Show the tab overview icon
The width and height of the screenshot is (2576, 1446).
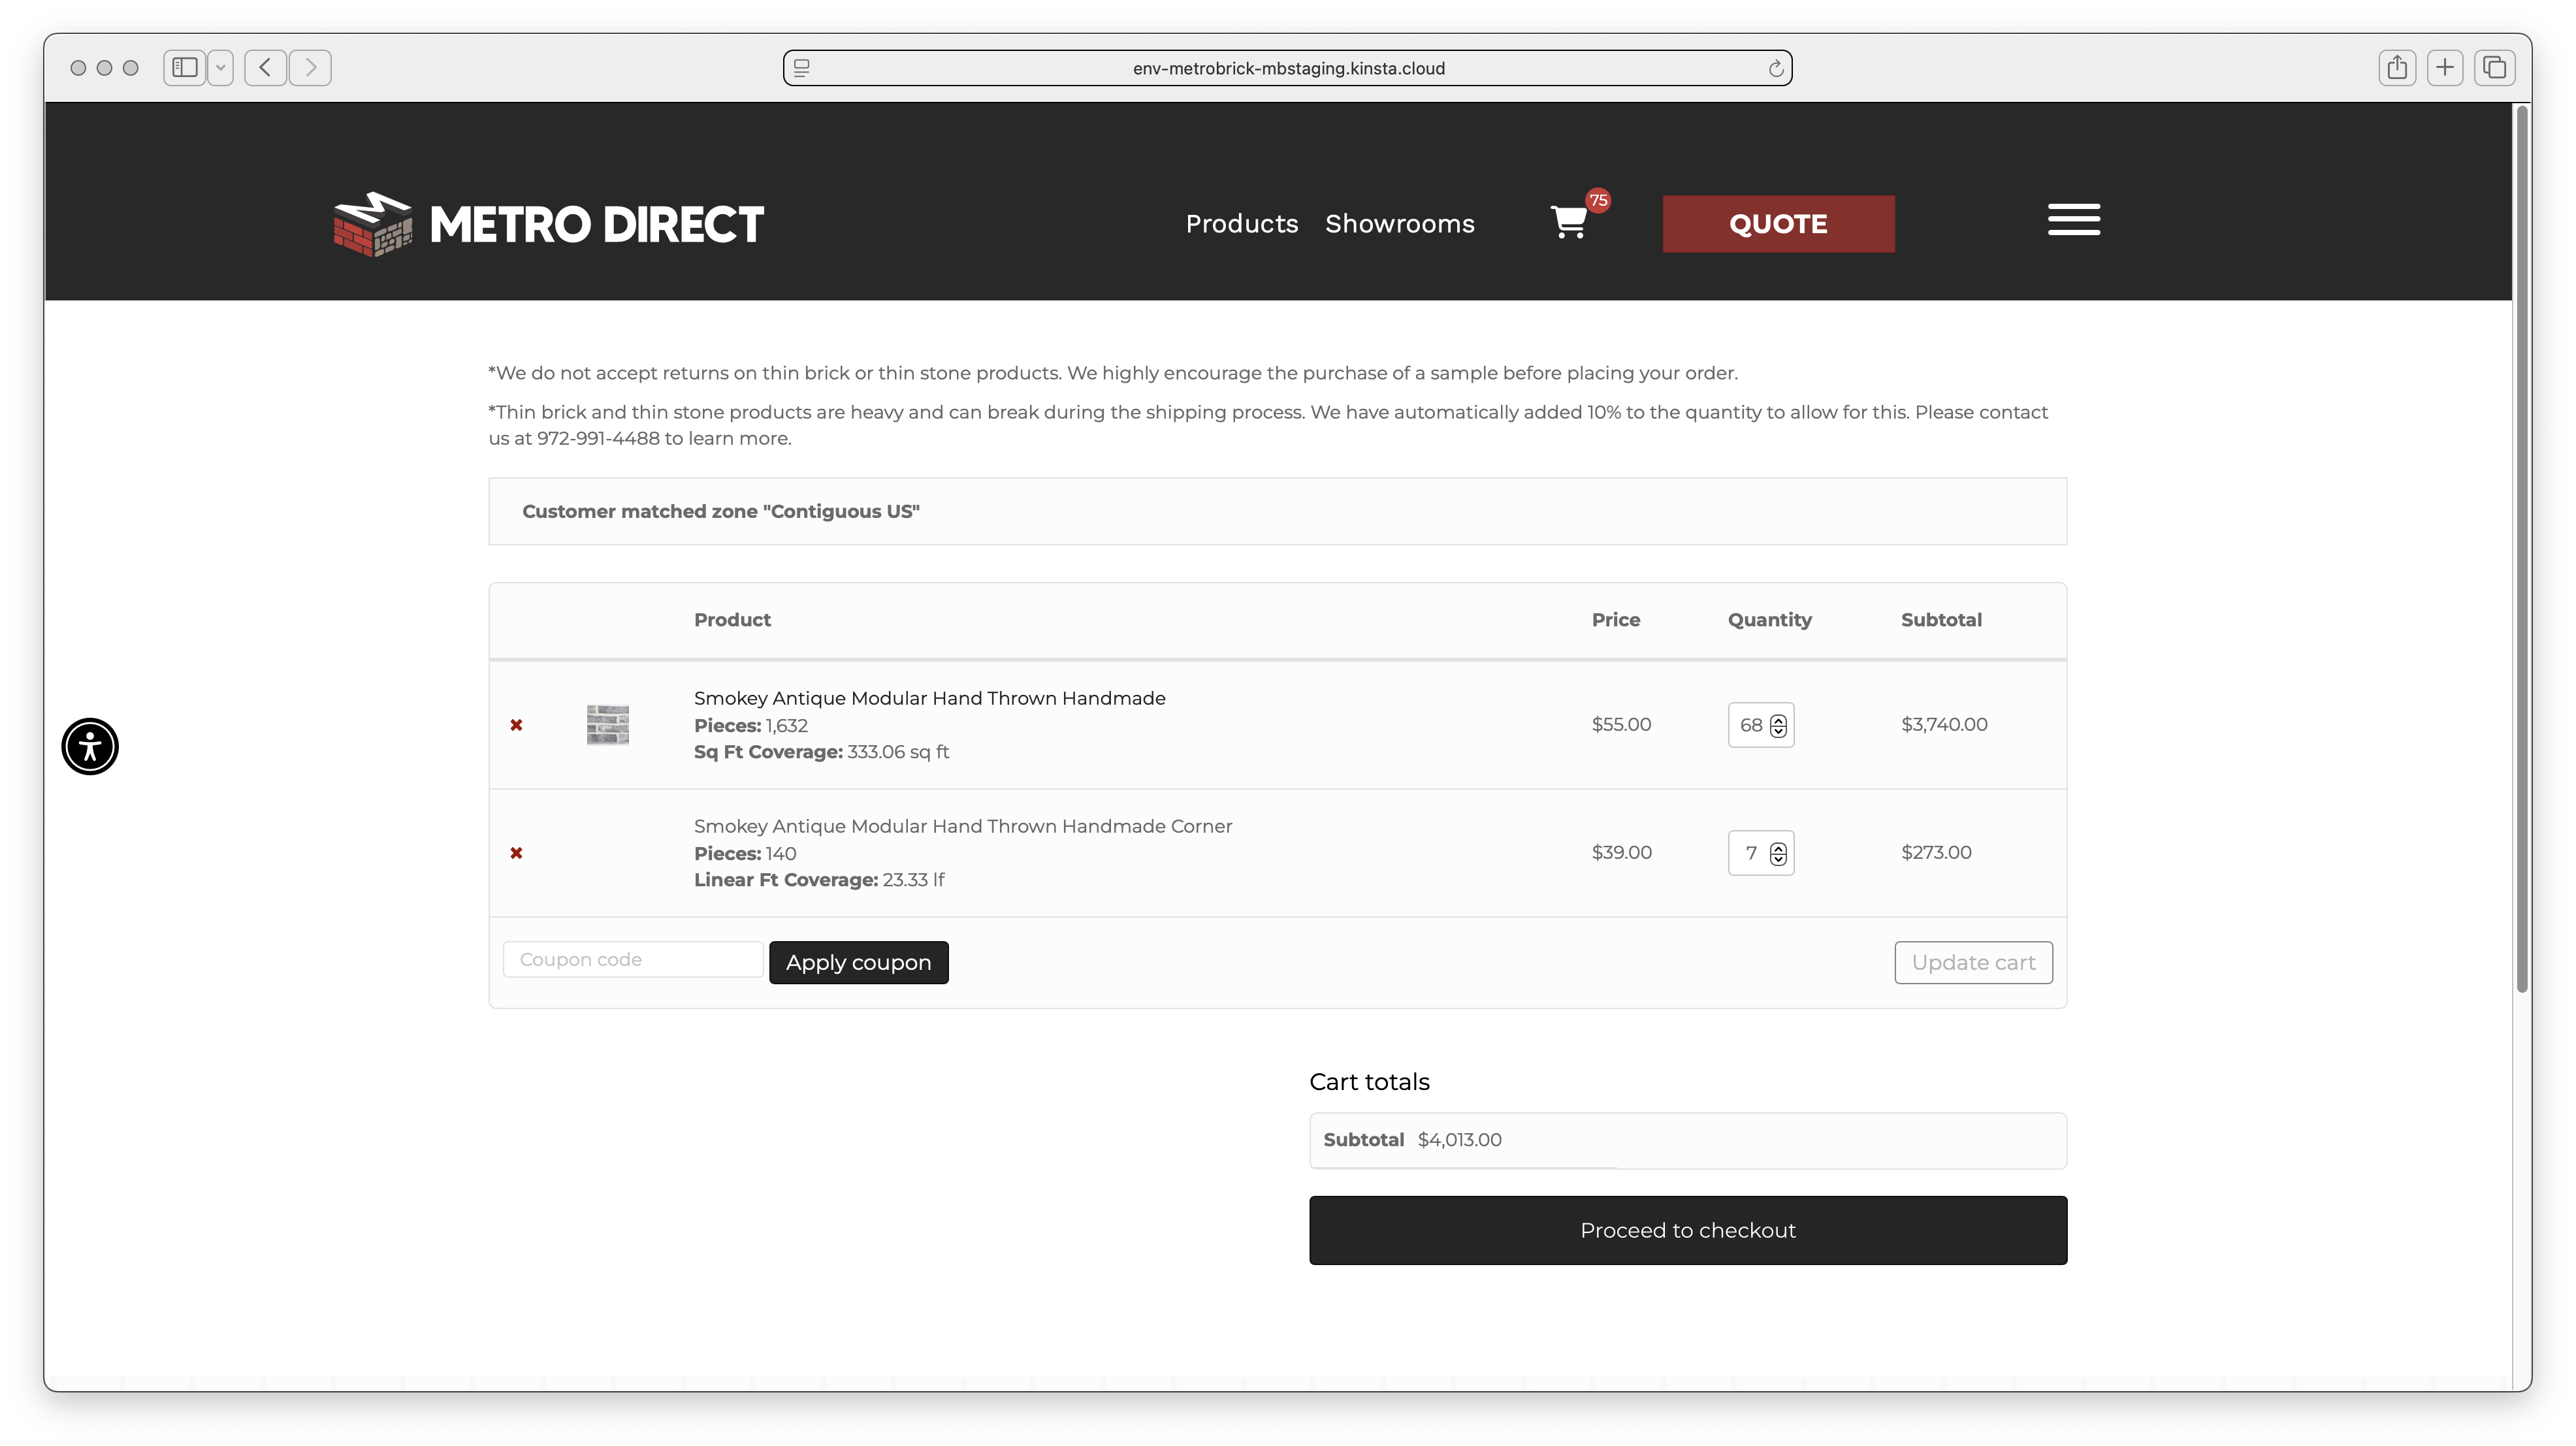(2495, 67)
